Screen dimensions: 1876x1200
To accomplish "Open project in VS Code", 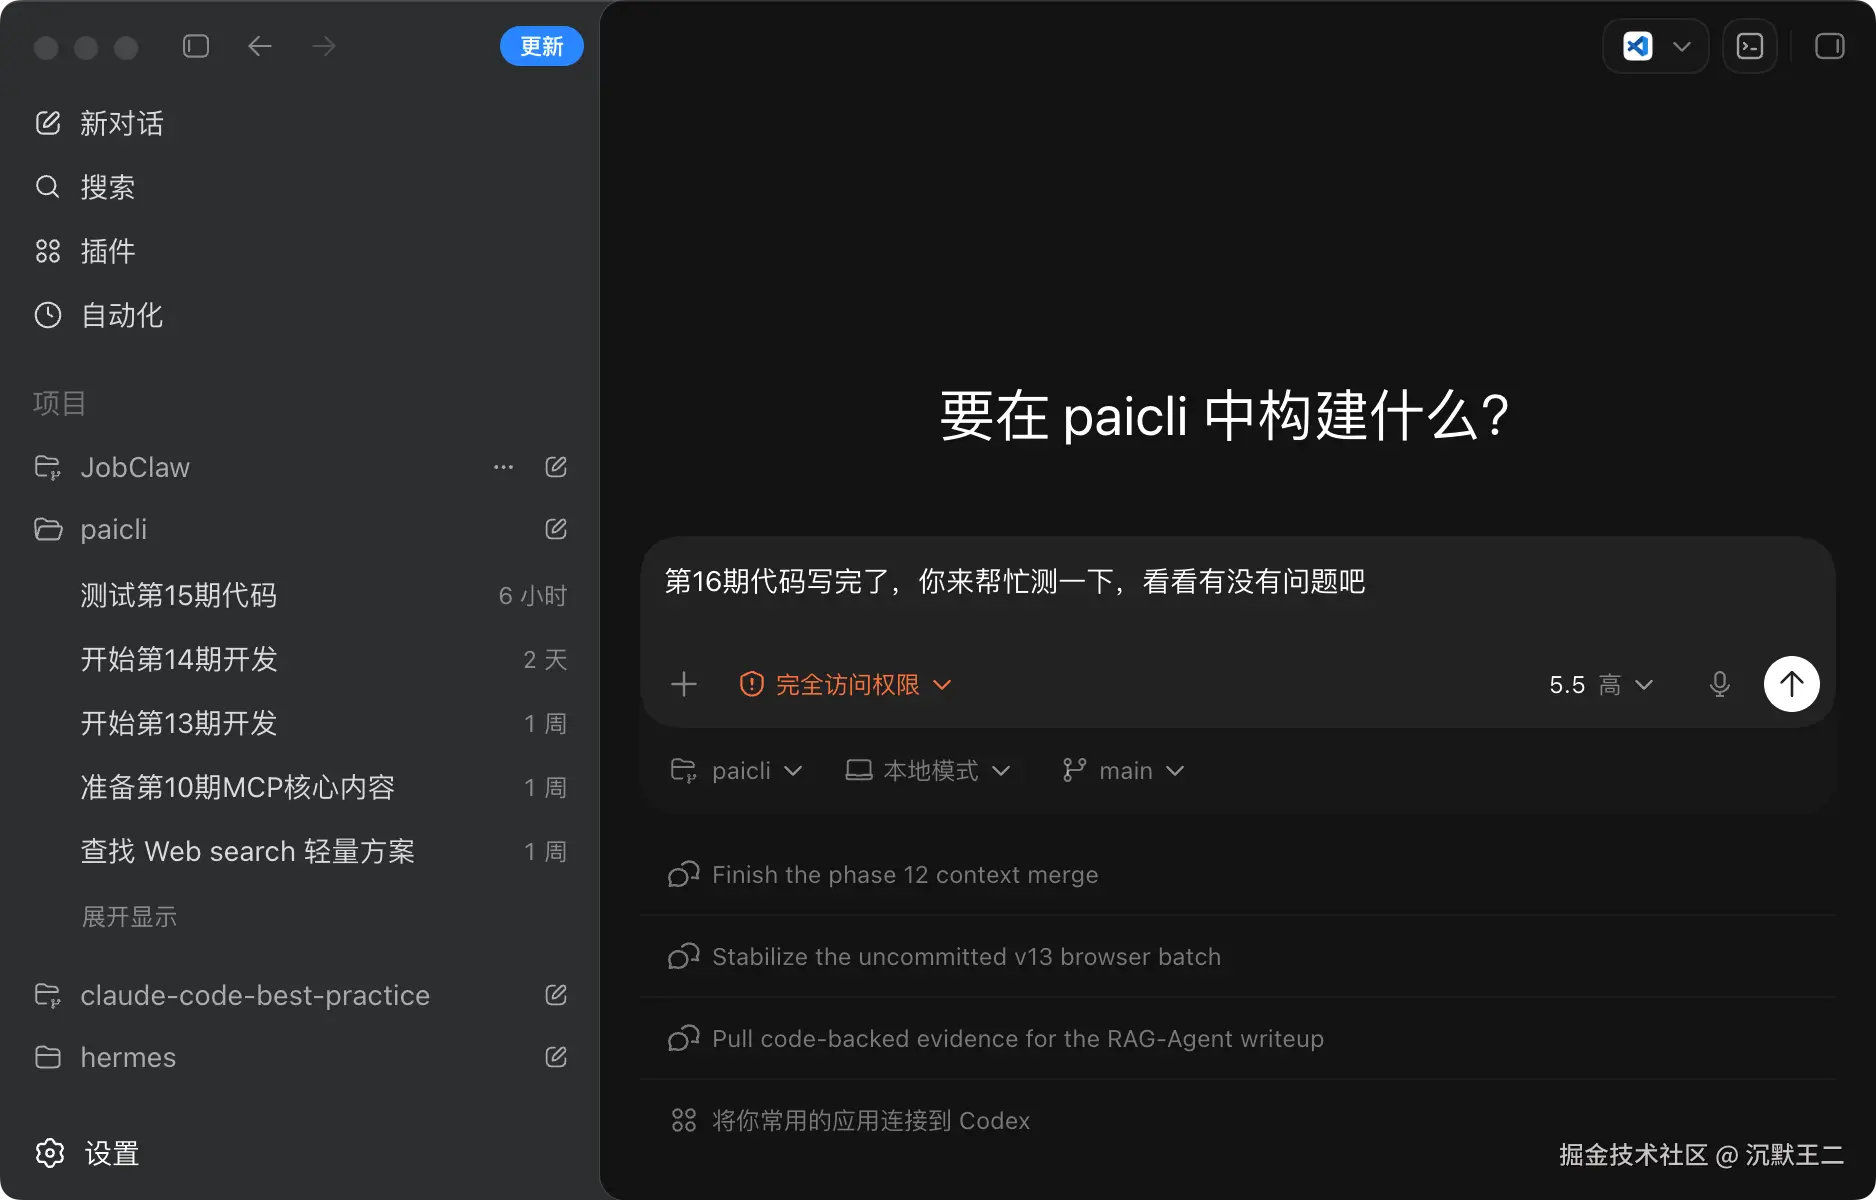I will [1638, 46].
